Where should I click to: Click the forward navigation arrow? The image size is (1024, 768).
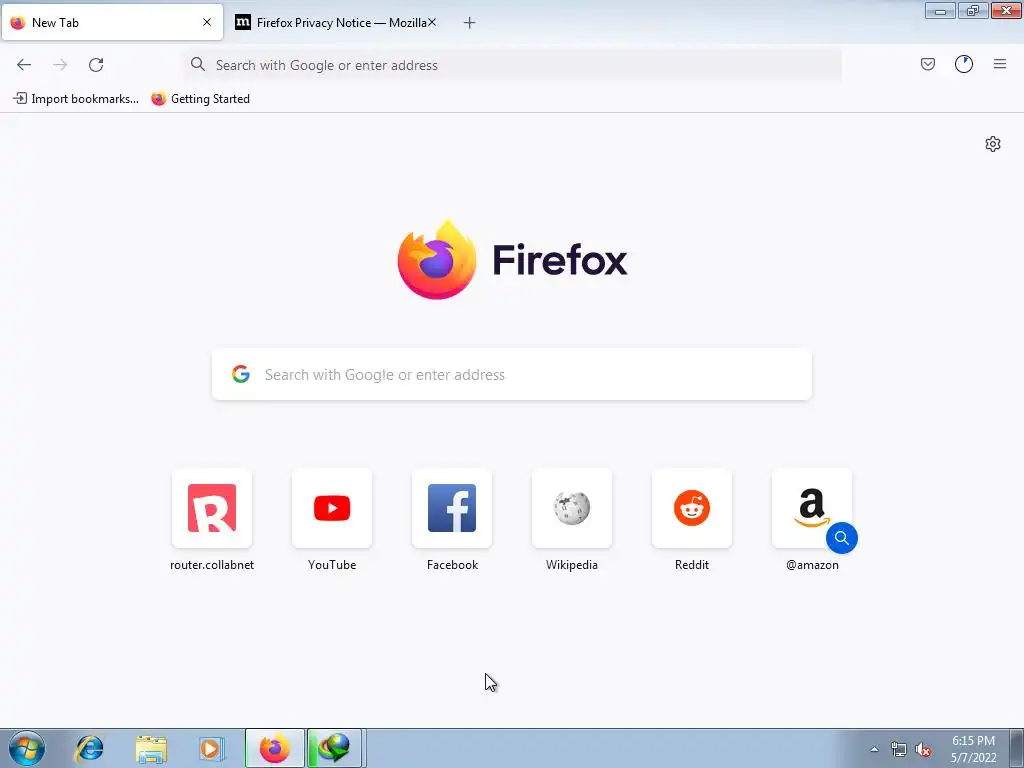(x=60, y=65)
